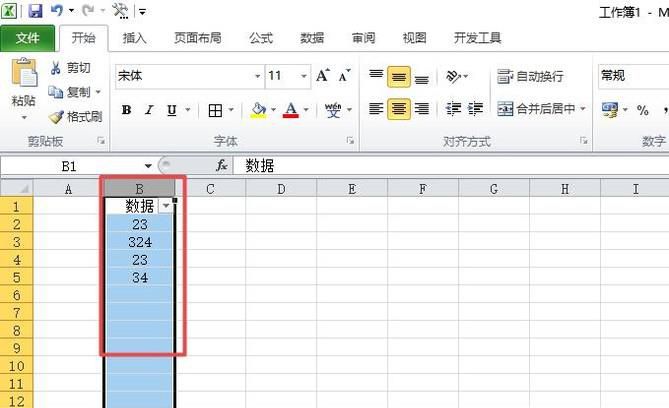Switch to the 开始 ribbon tab
The width and height of the screenshot is (669, 408).
pyautogui.click(x=84, y=38)
